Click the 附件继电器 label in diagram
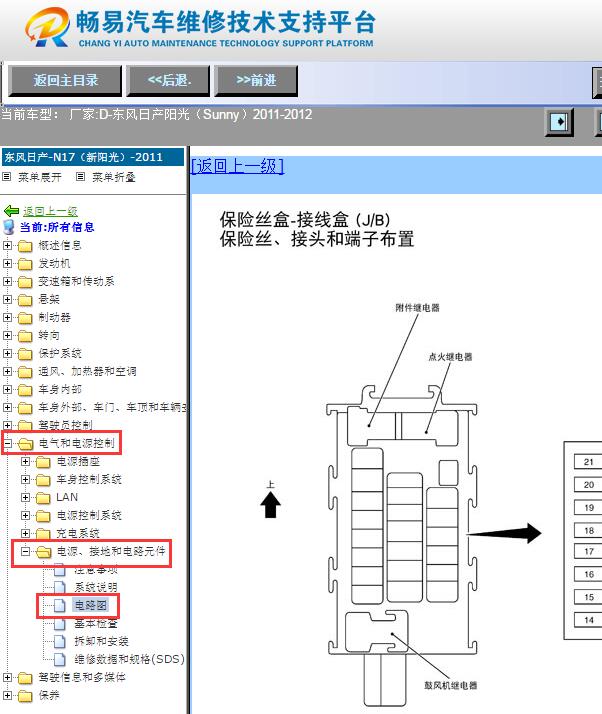The width and height of the screenshot is (602, 714). click(417, 308)
